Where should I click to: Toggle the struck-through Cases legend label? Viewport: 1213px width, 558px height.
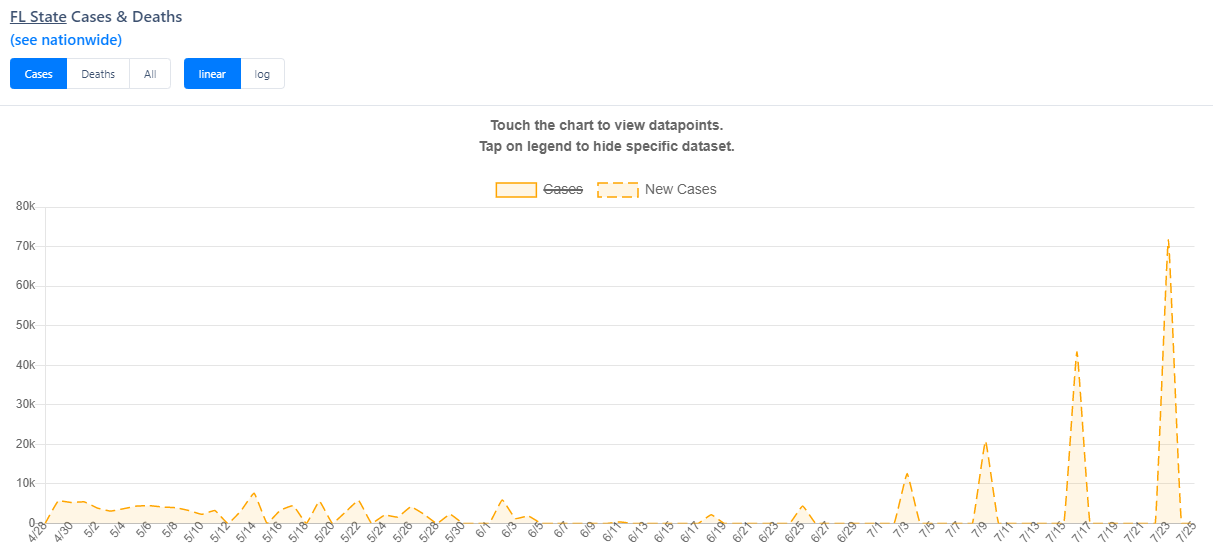[563, 189]
